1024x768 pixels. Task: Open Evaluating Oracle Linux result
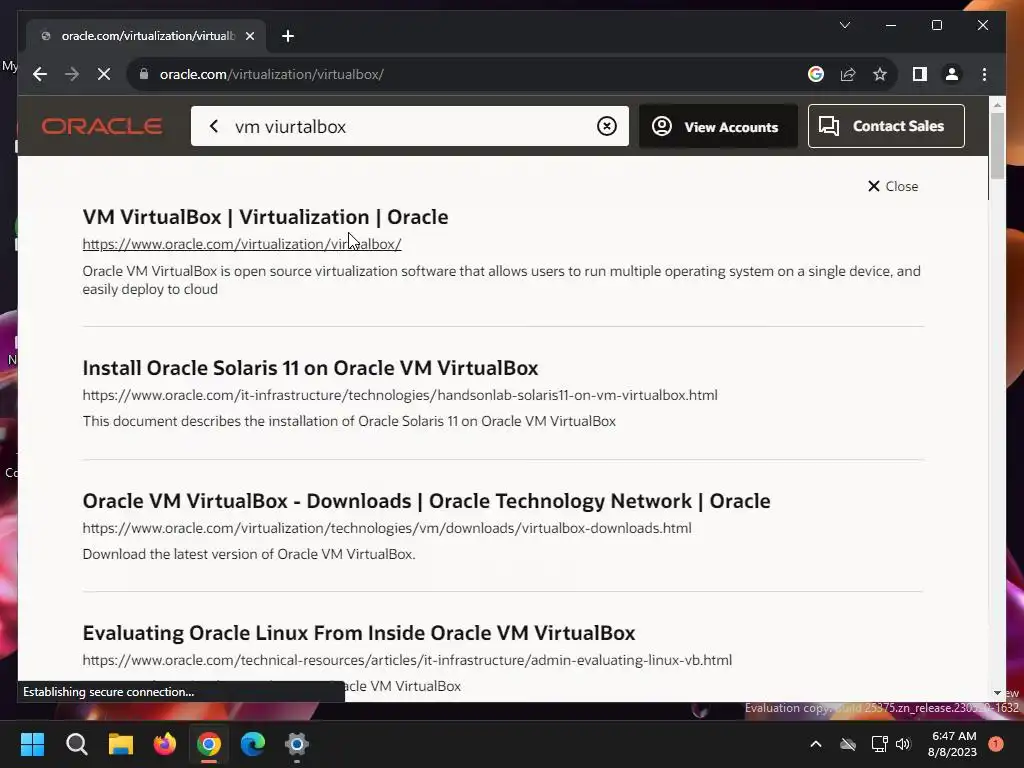[x=359, y=633]
